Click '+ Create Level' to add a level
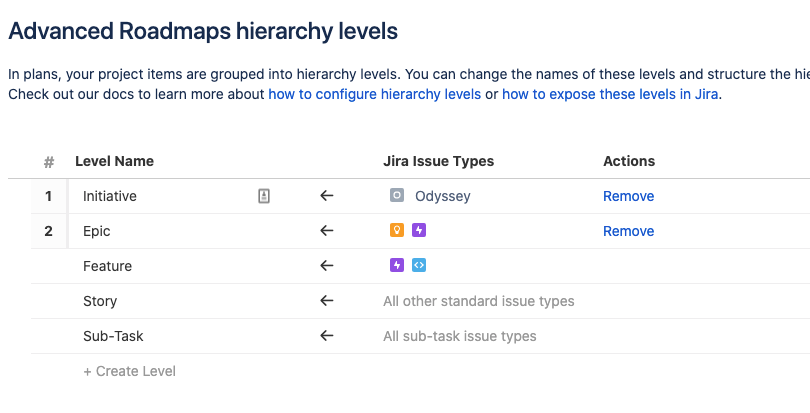 (129, 371)
